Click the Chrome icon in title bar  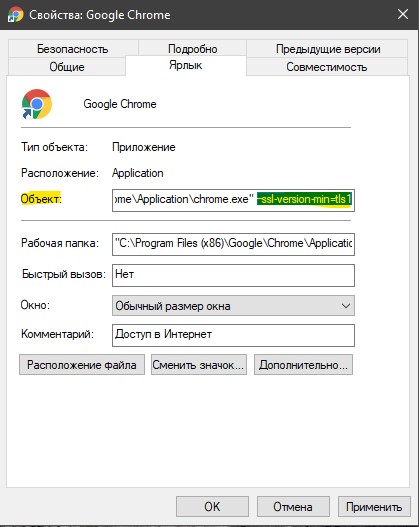[x=15, y=15]
